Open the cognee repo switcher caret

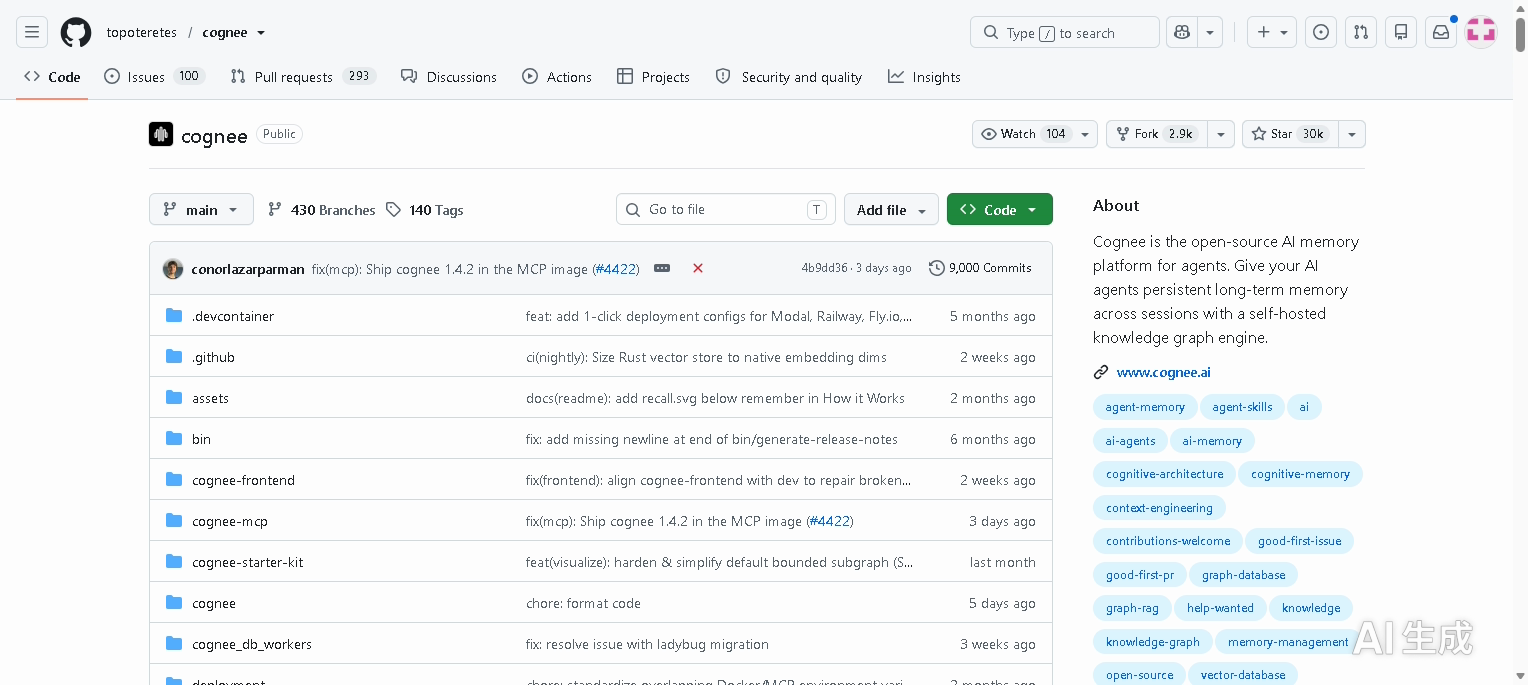click(x=261, y=33)
